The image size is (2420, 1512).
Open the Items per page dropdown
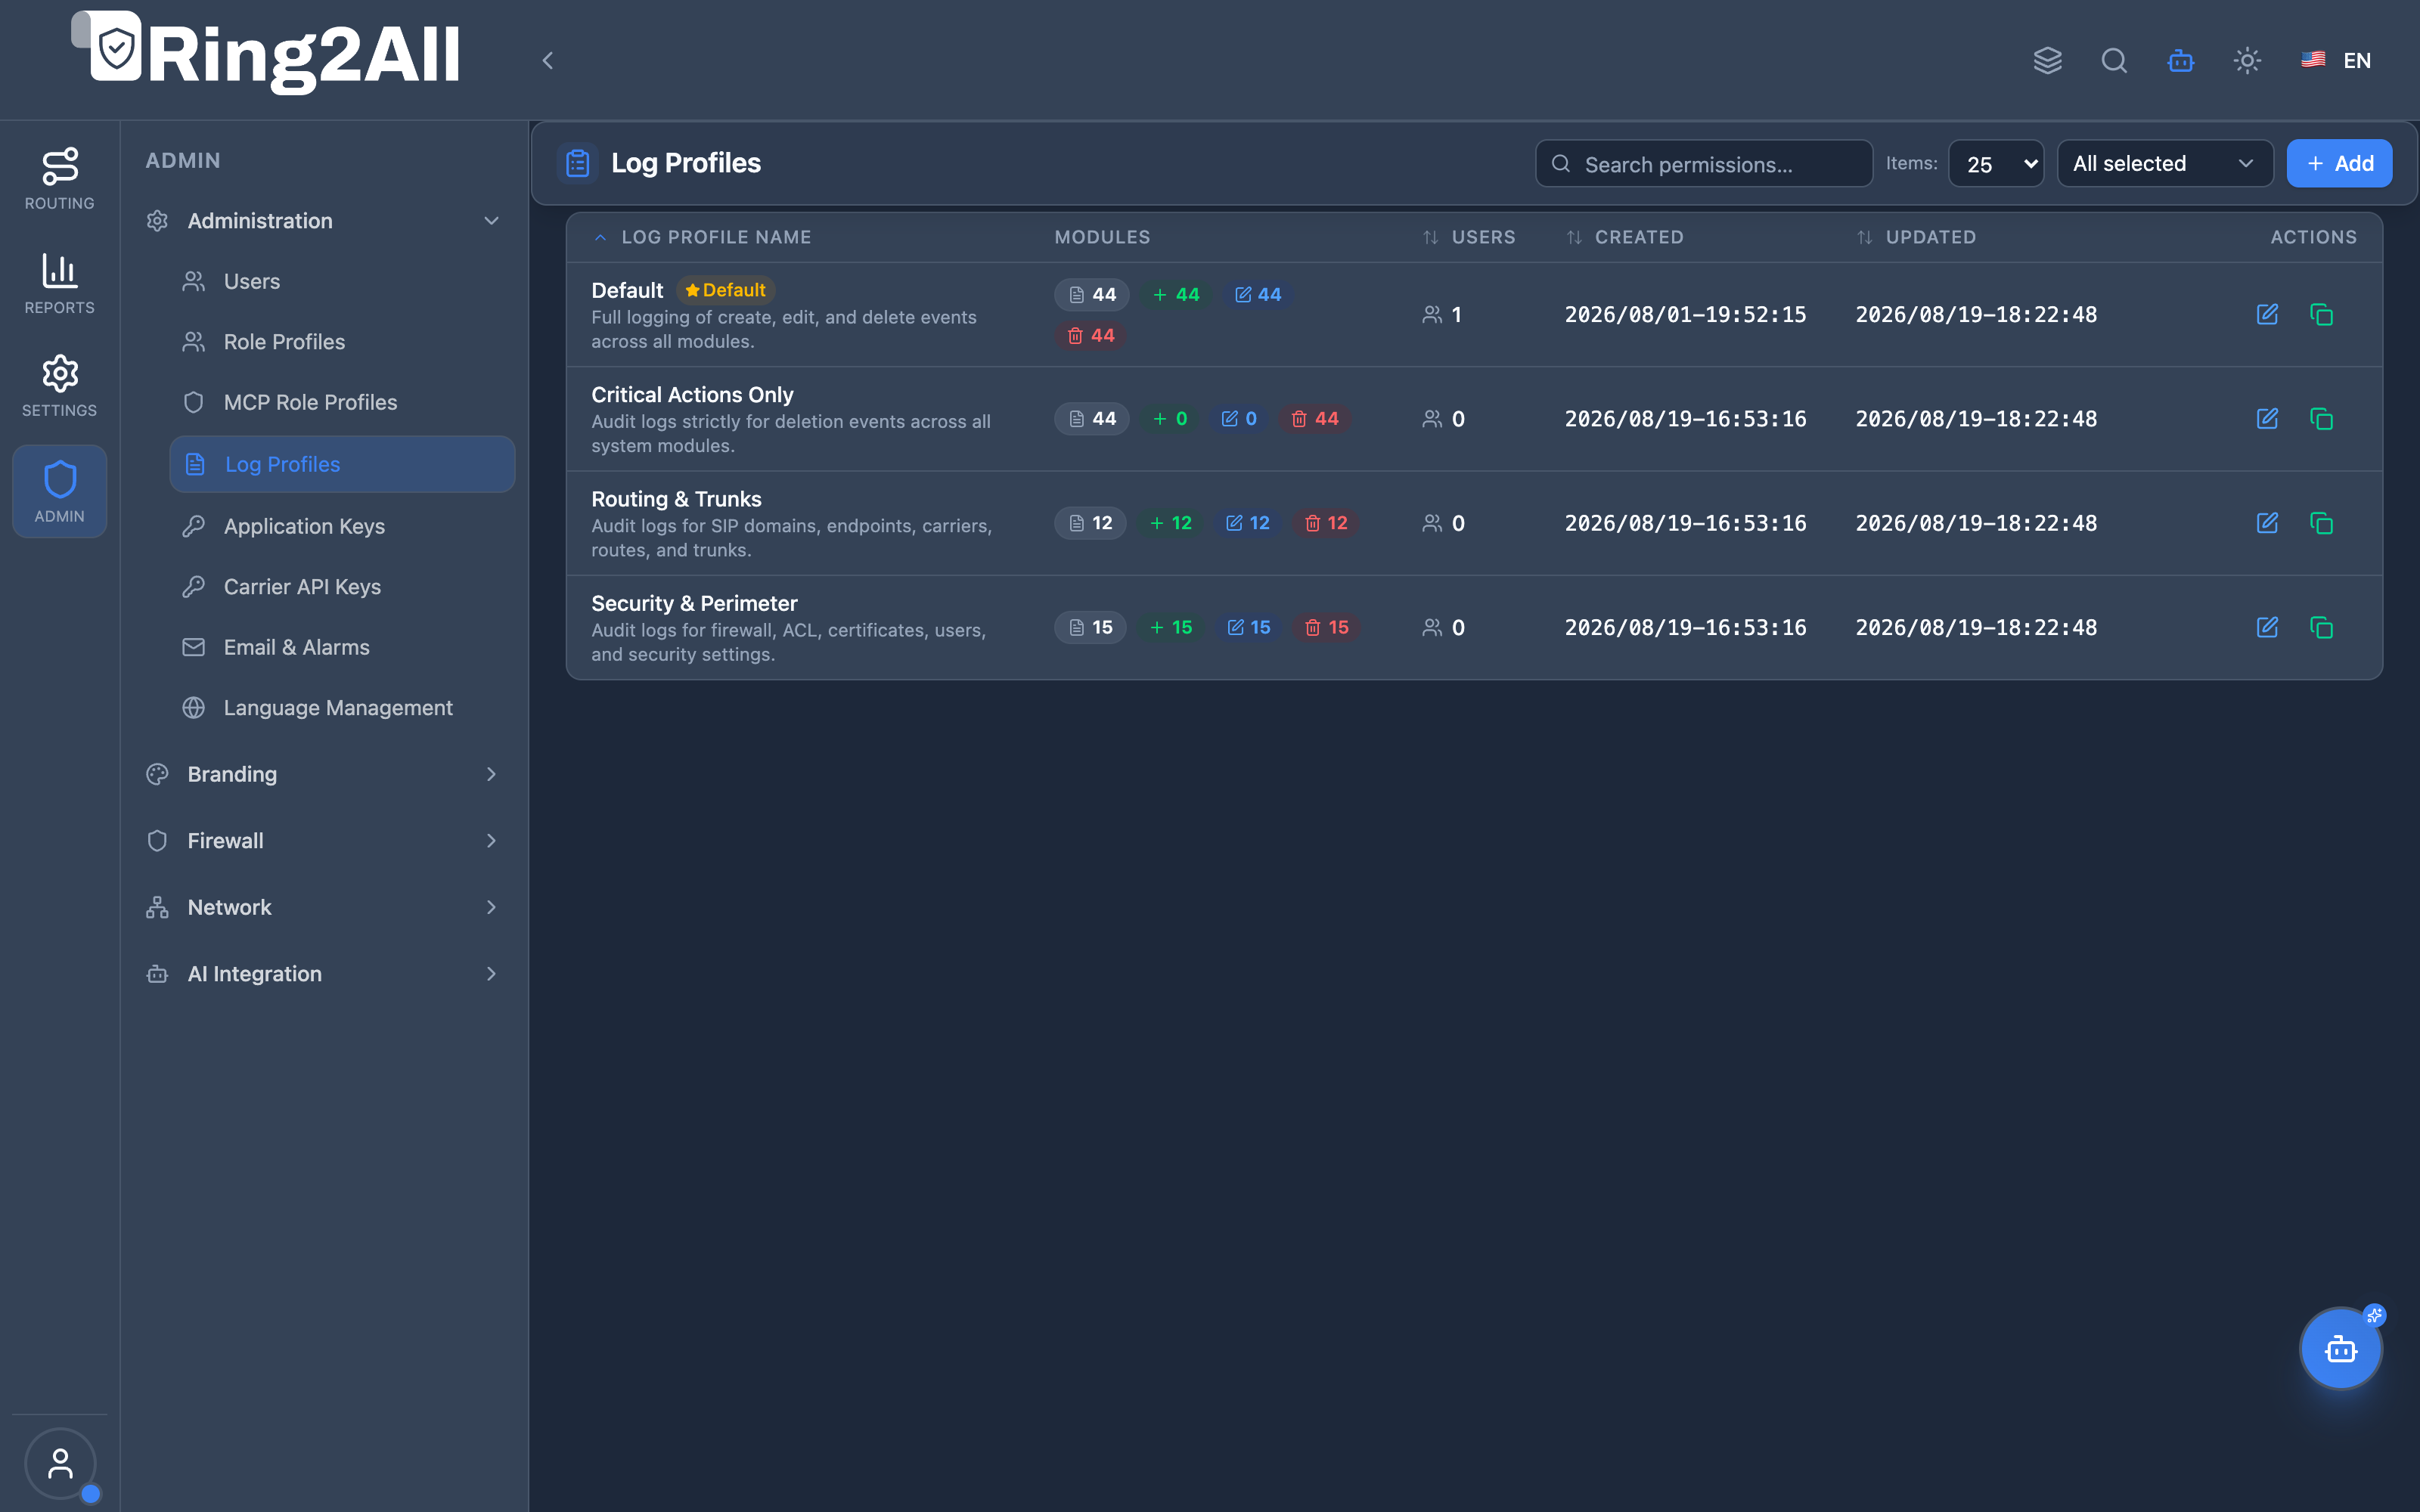1996,163
